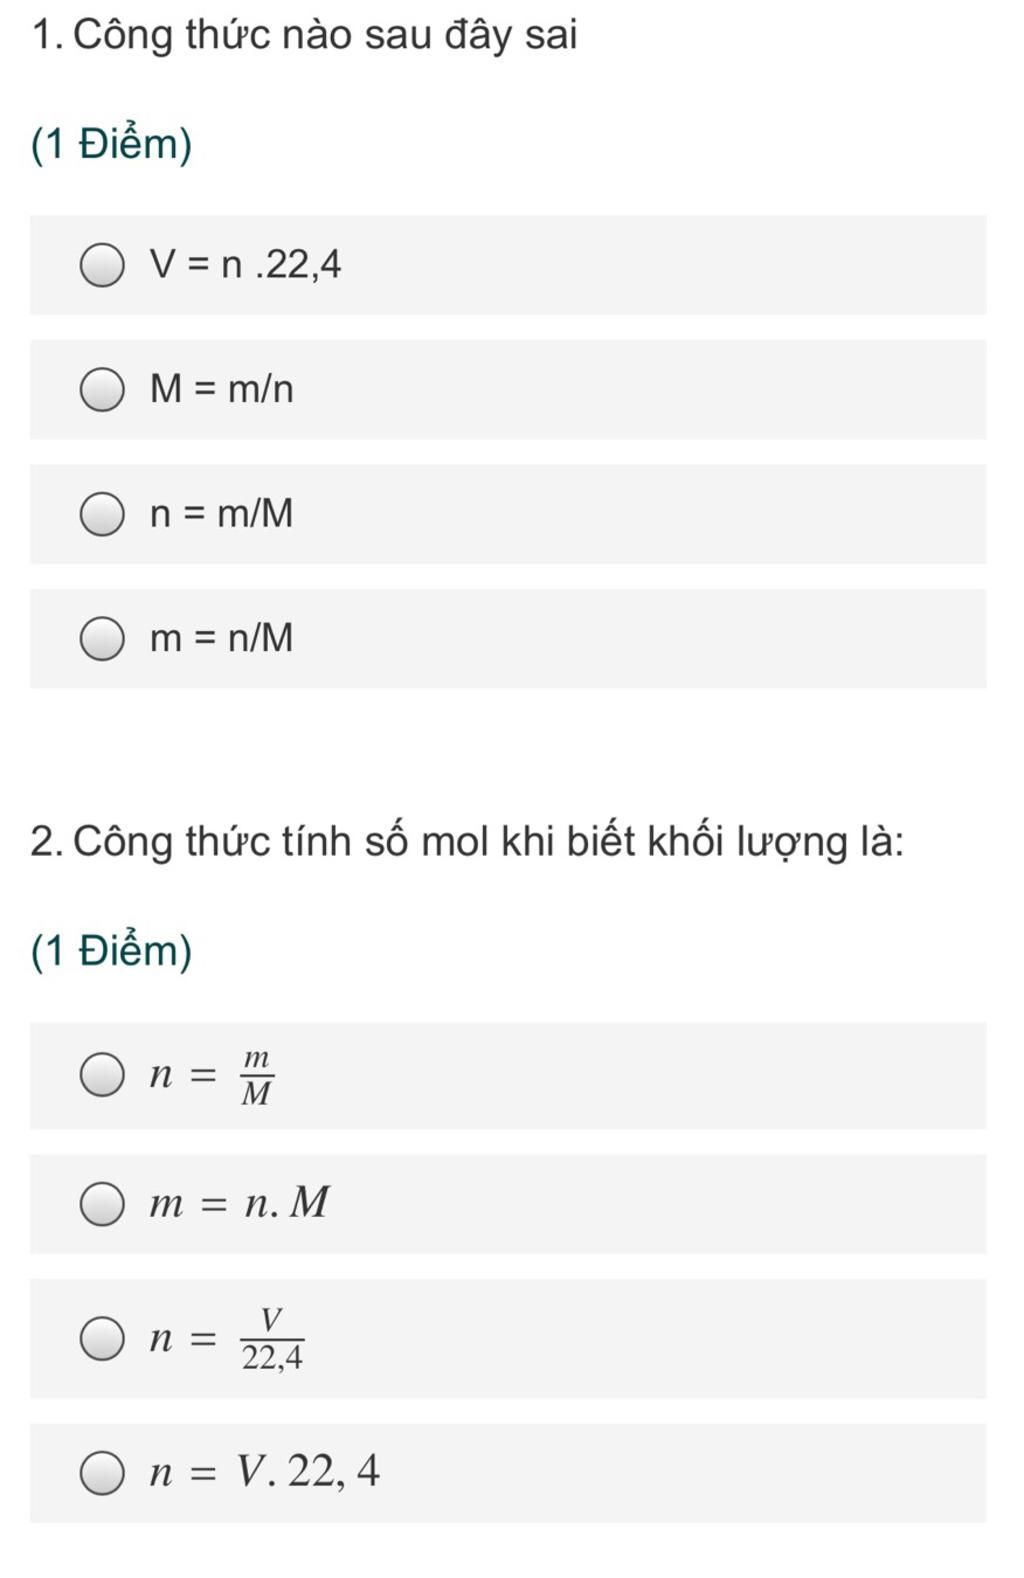This screenshot has height=1578, width=1024.
Task: Click the formula text n = m over M in question 2
Action: 212,1076
